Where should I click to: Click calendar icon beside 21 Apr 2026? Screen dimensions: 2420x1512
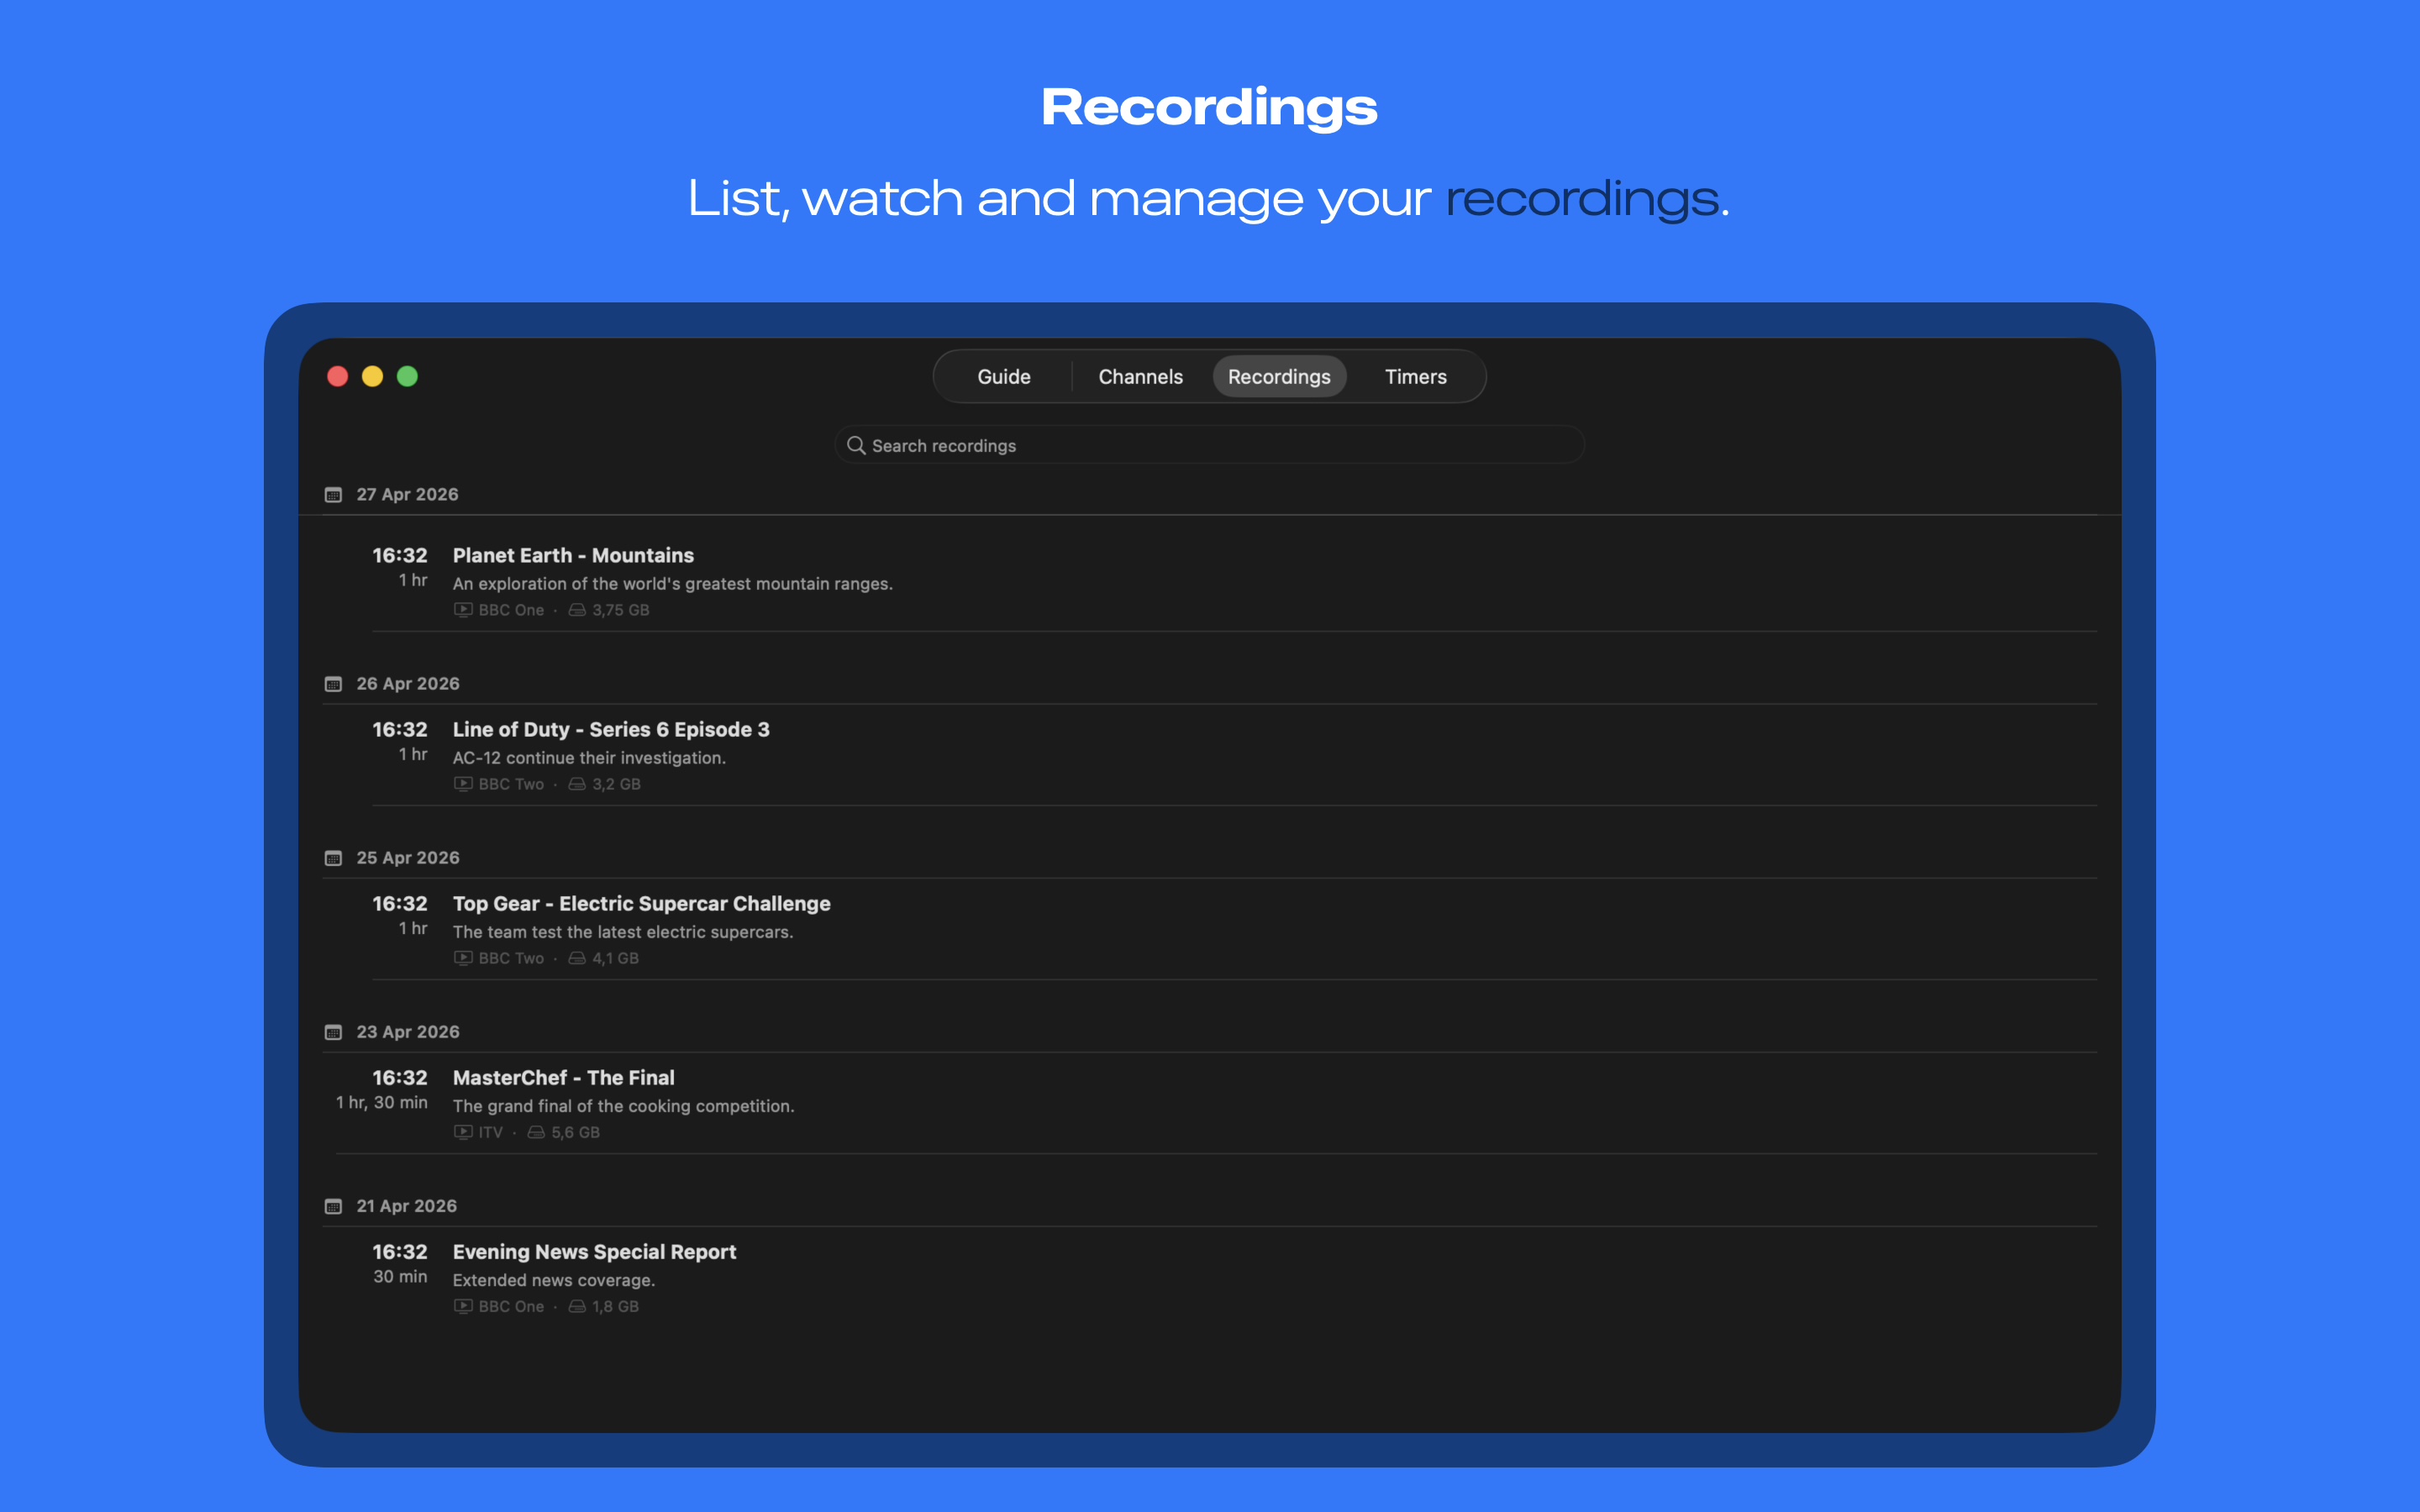[334, 1206]
